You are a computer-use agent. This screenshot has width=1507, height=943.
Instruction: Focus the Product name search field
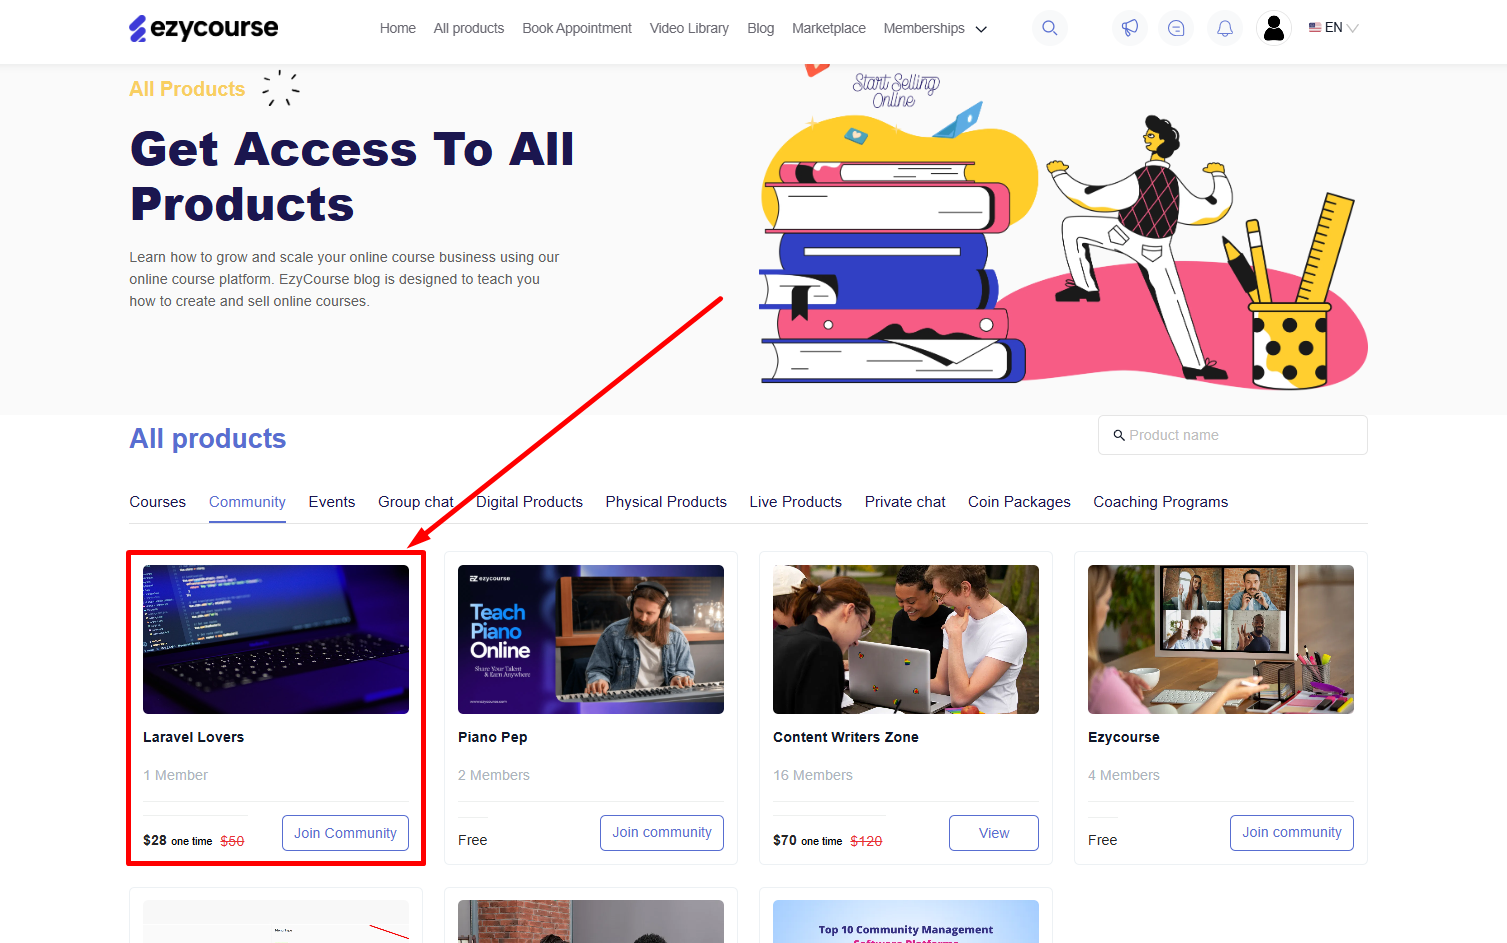coord(1232,435)
